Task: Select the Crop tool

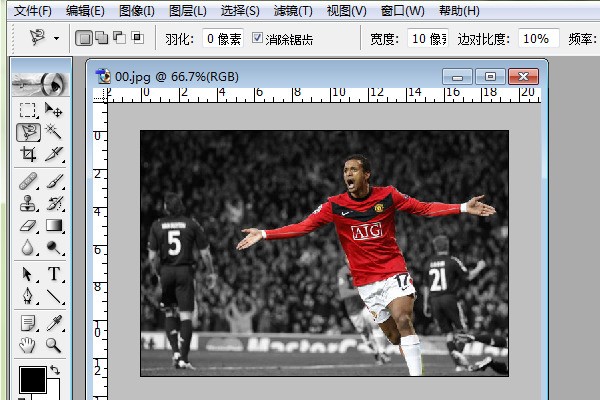Action: click(x=29, y=155)
